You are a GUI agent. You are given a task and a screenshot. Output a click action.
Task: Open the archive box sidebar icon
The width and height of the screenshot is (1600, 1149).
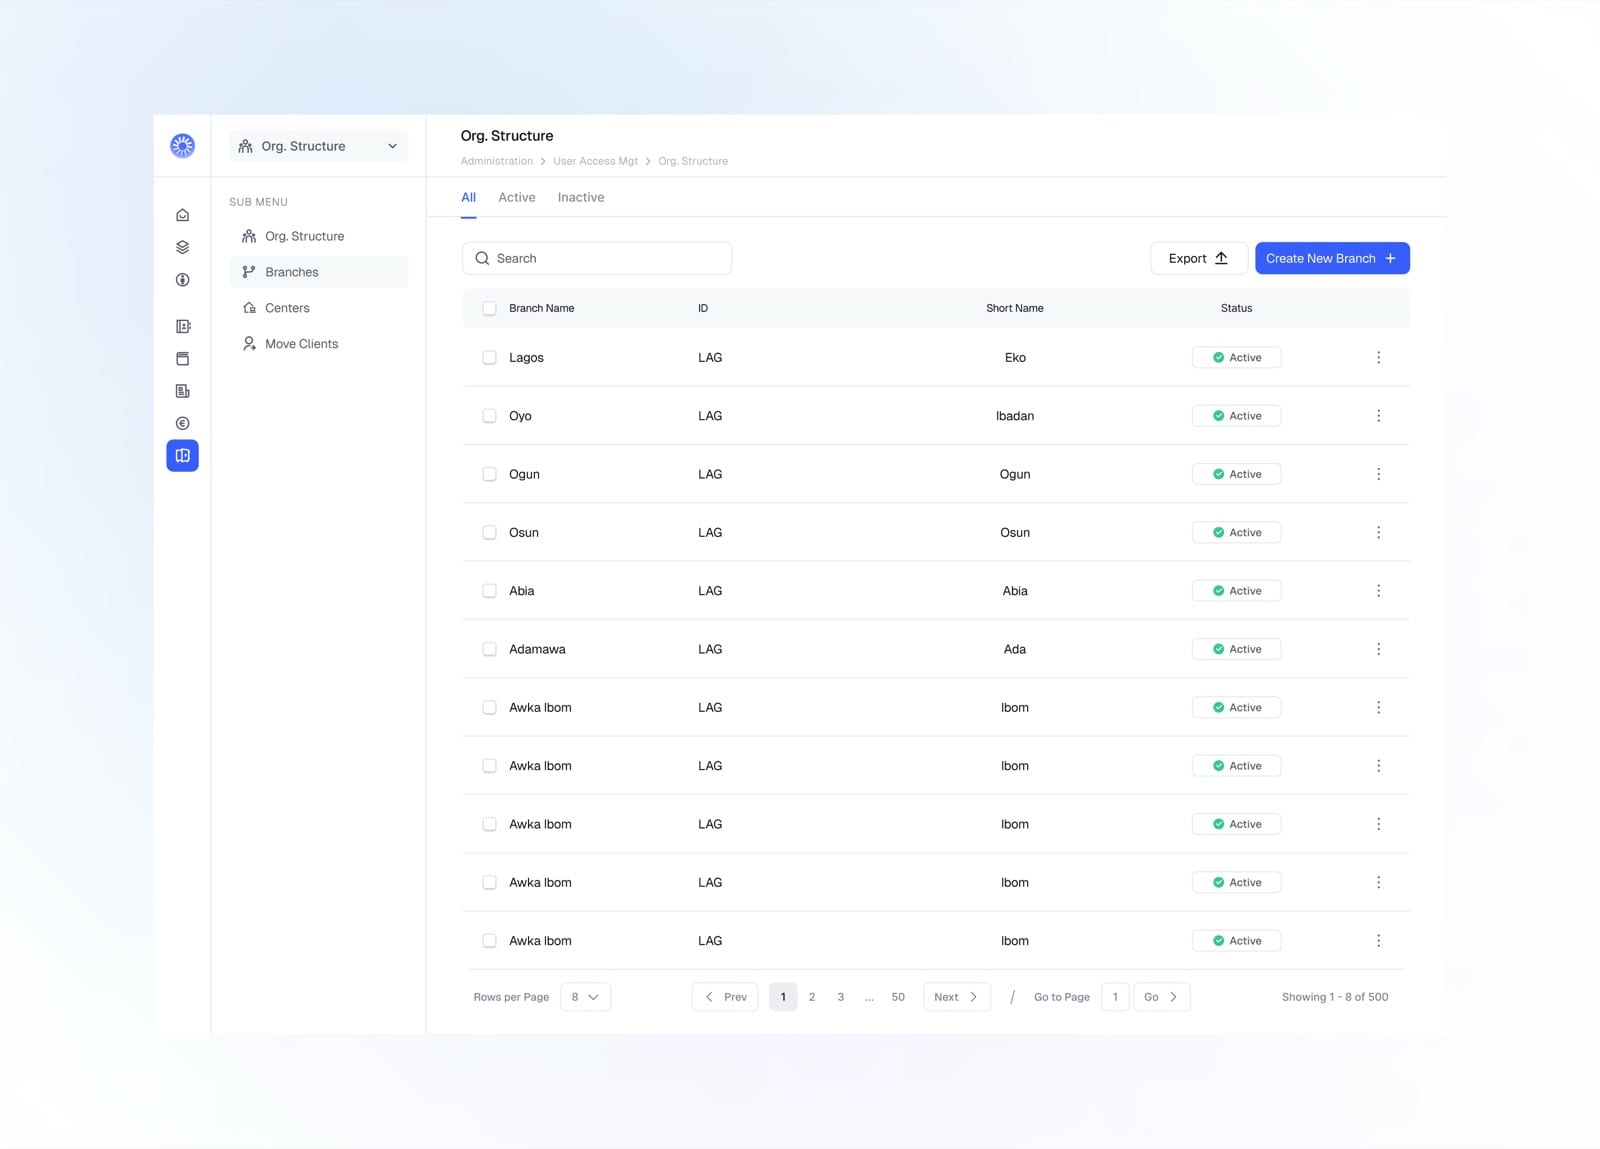[x=182, y=358]
